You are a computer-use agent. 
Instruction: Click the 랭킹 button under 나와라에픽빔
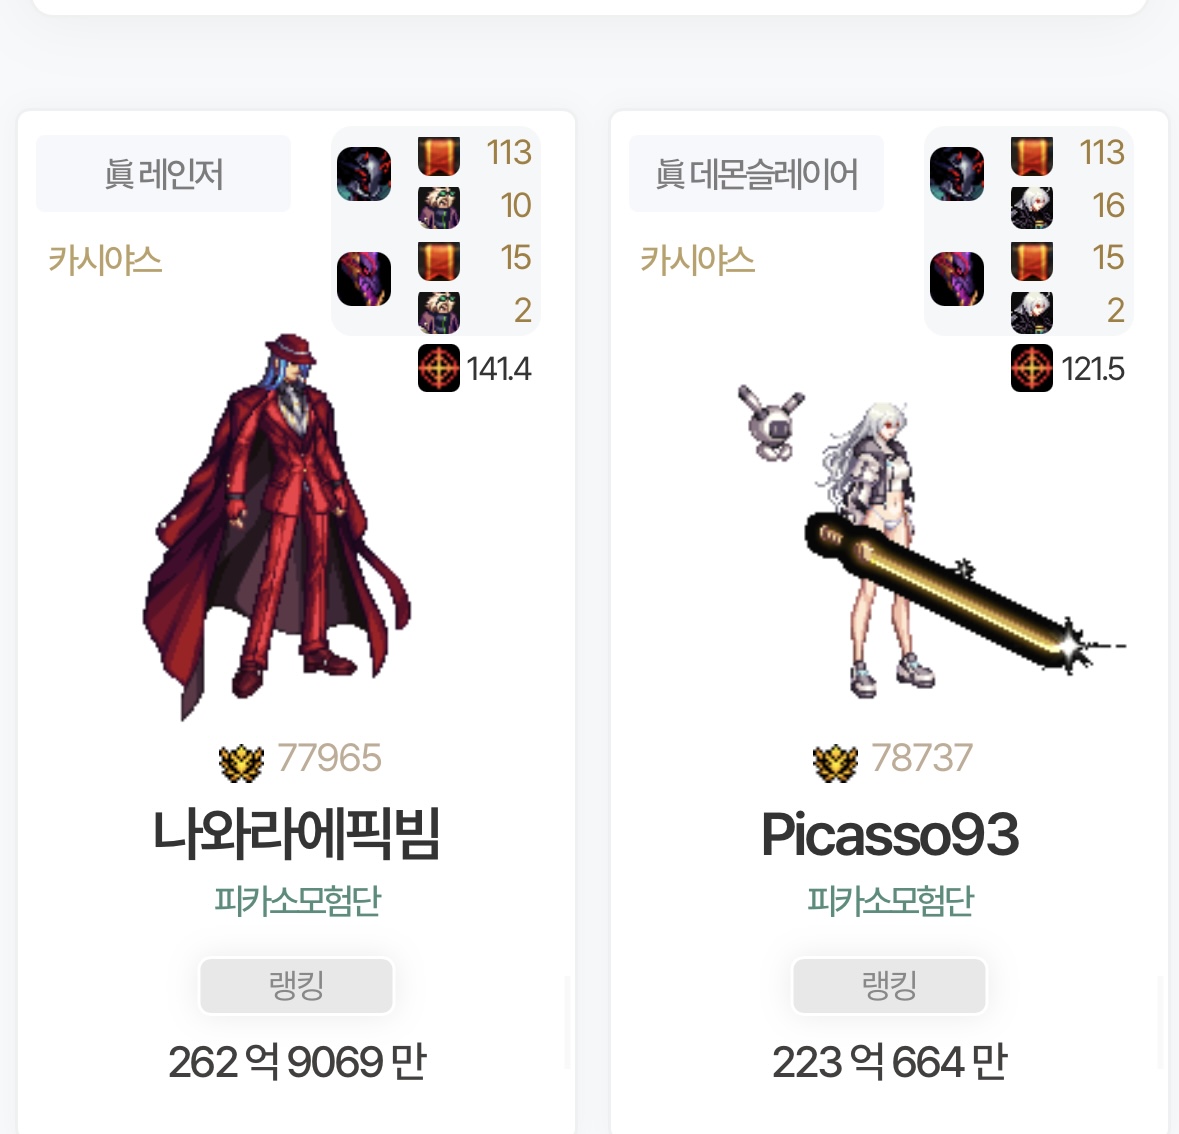pyautogui.click(x=296, y=985)
